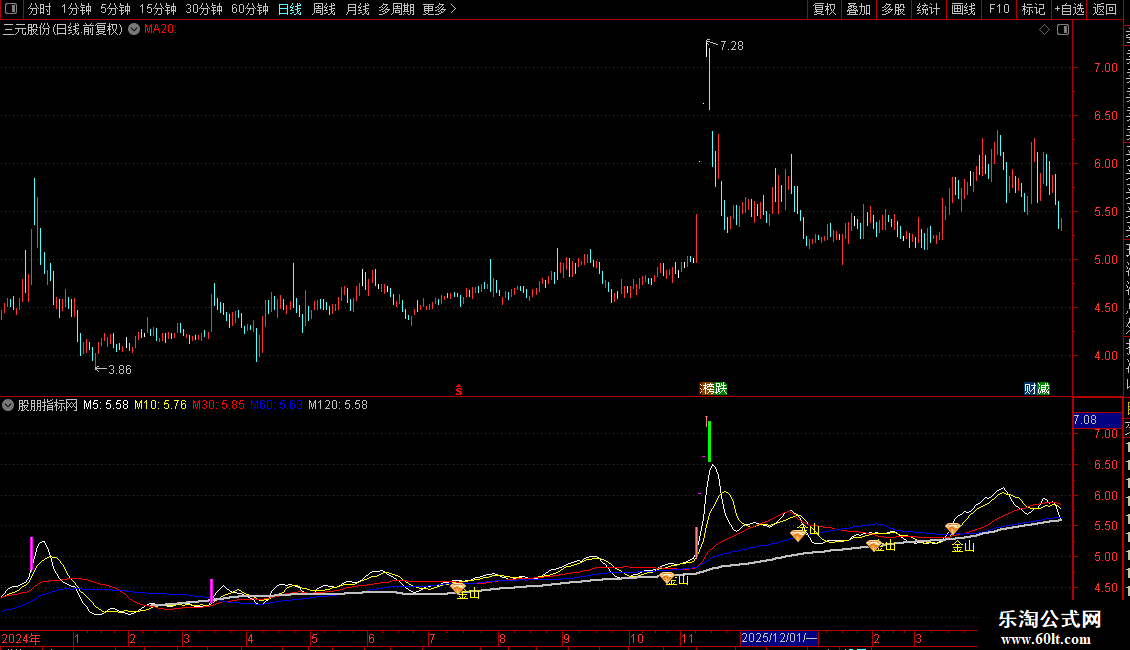Click the 金山 diamond signal near October
This screenshot has width=1130, height=650.
[667, 577]
